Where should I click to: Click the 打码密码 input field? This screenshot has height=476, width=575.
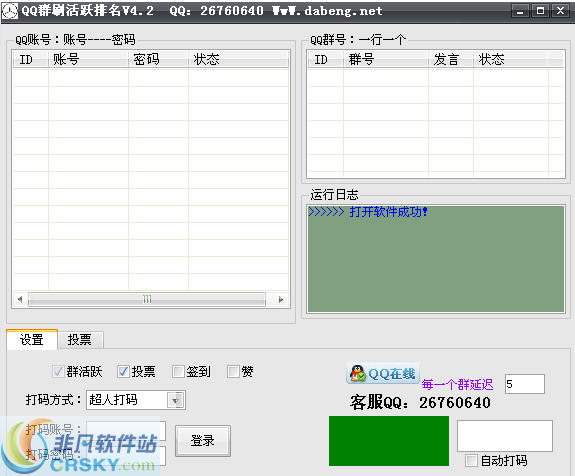click(x=126, y=455)
